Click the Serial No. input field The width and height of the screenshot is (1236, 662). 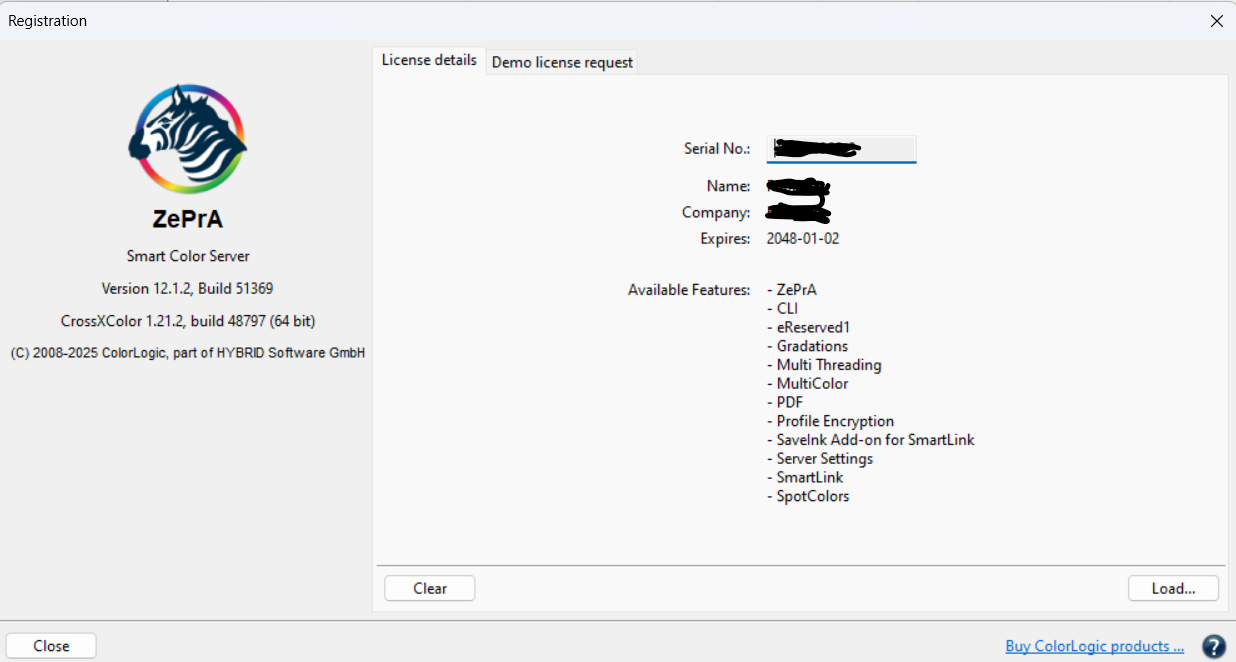point(841,148)
